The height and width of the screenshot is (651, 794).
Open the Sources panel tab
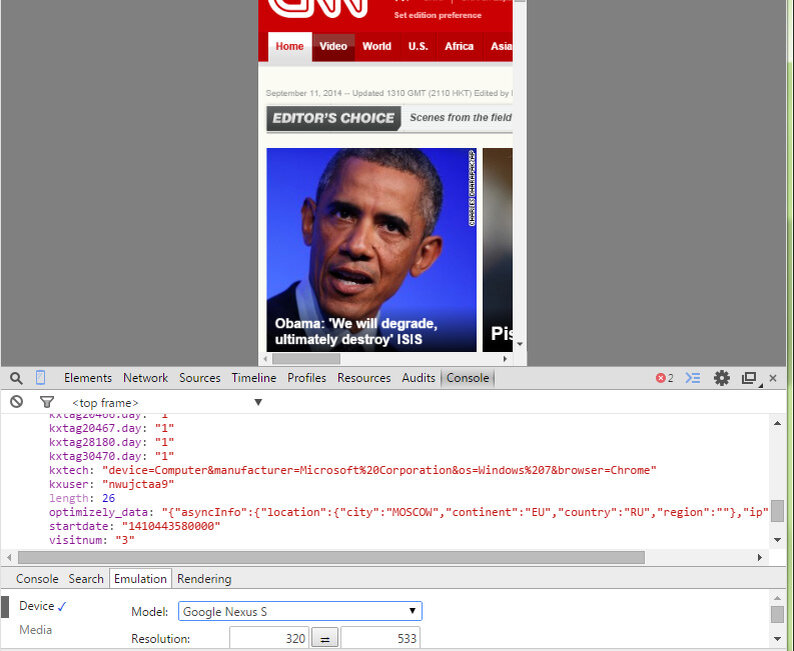[200, 378]
